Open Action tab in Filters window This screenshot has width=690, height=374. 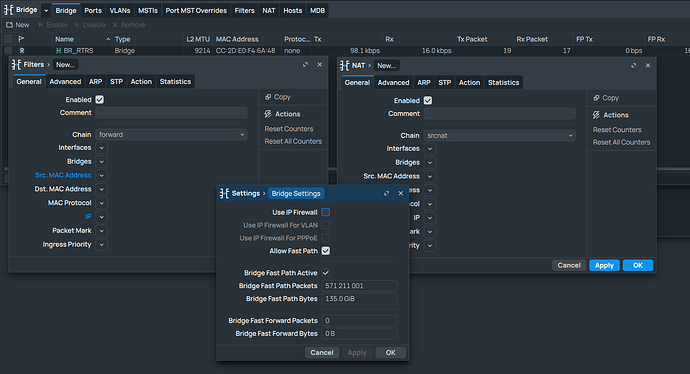[x=141, y=82]
